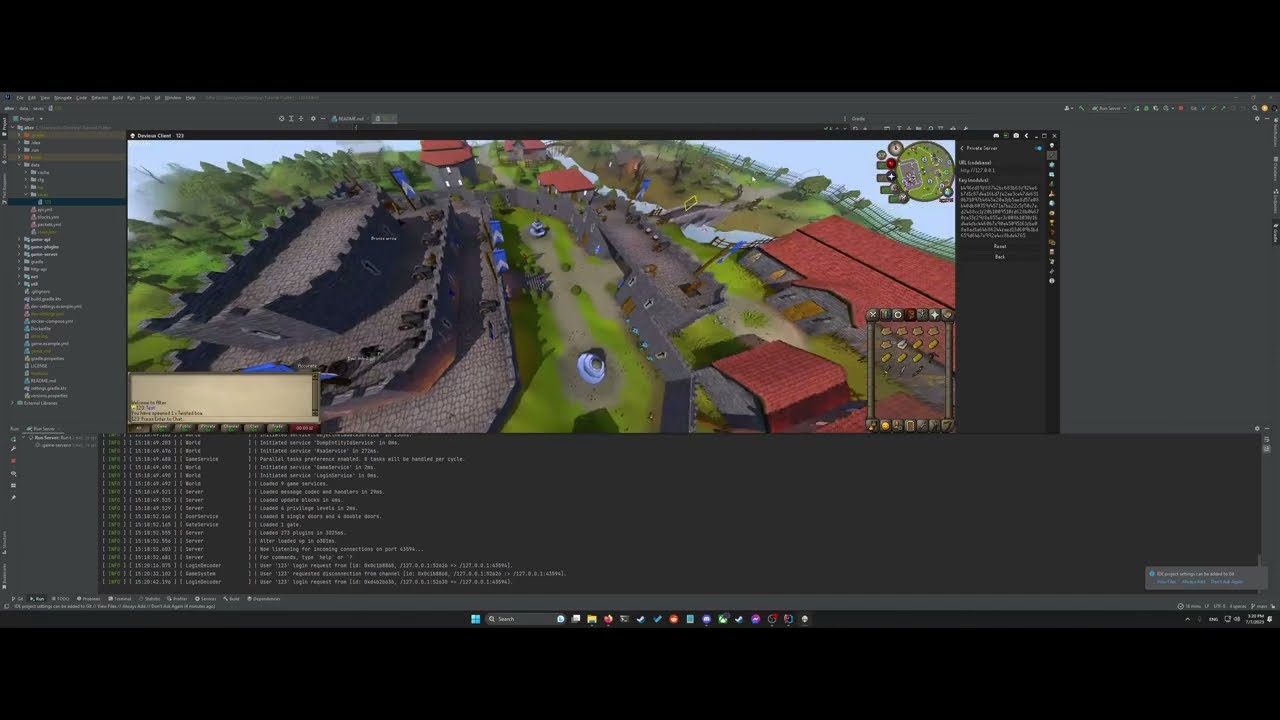Viewport: 1280px width, 720px height.
Task: Open the File menu
Action: click(20, 98)
